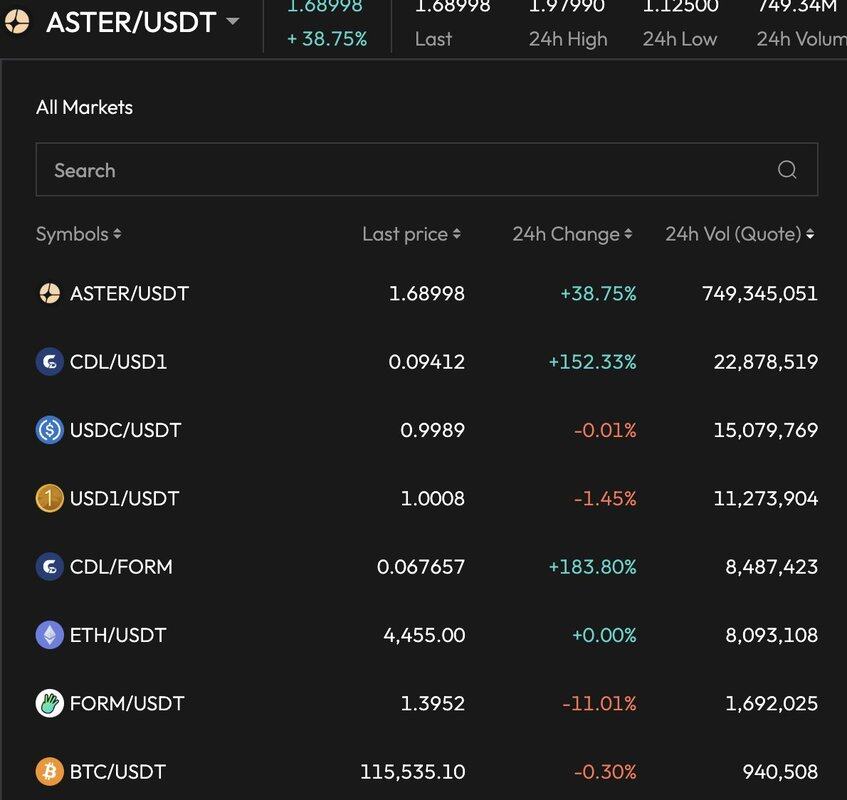This screenshot has height=800, width=847.
Task: Sort by Last price column
Action: pos(412,234)
